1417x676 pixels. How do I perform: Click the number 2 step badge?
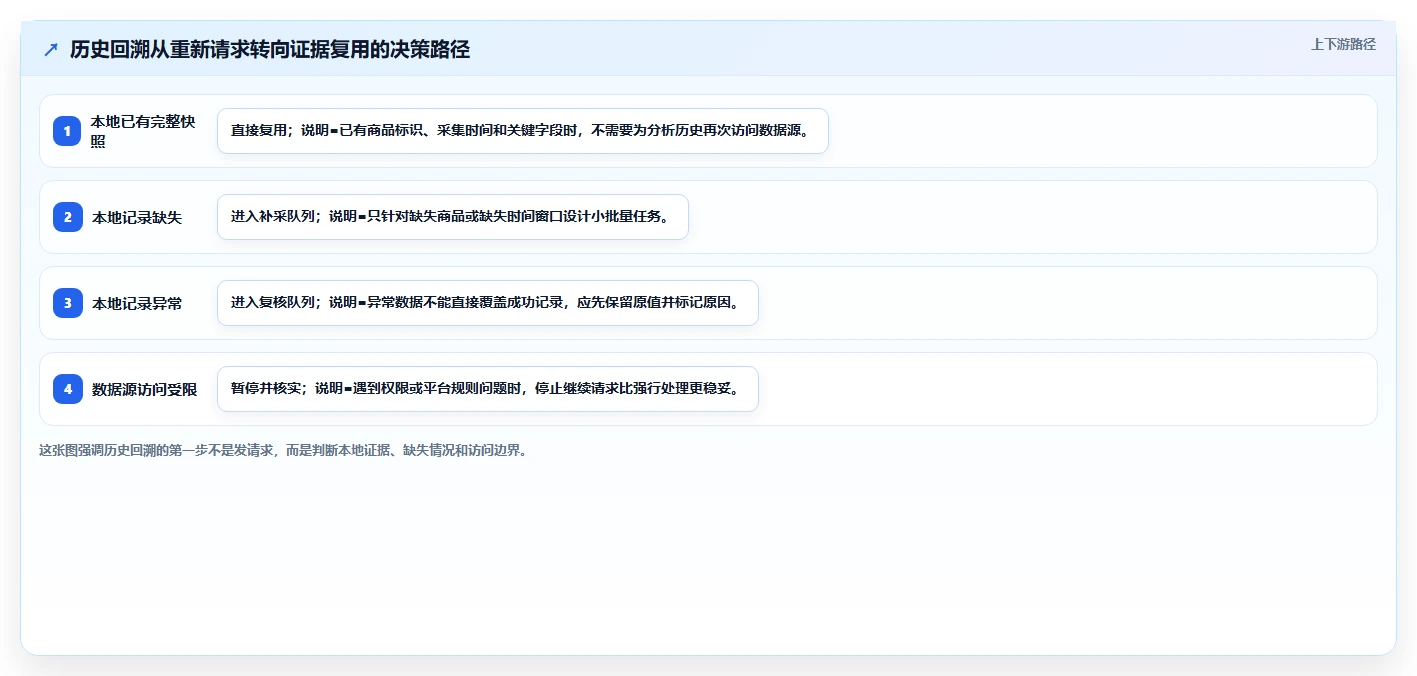click(67, 217)
